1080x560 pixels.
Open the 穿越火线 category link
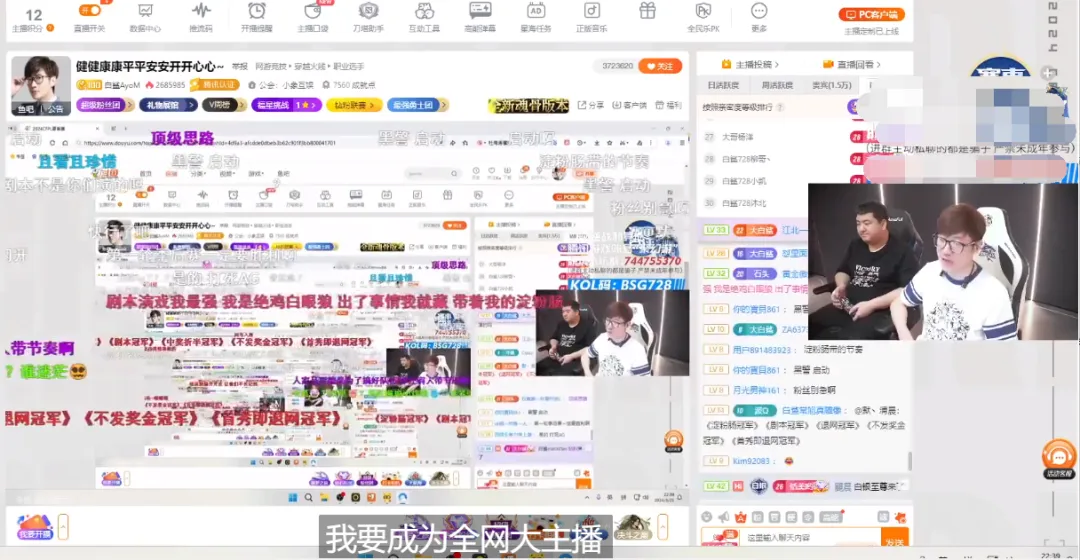point(309,67)
